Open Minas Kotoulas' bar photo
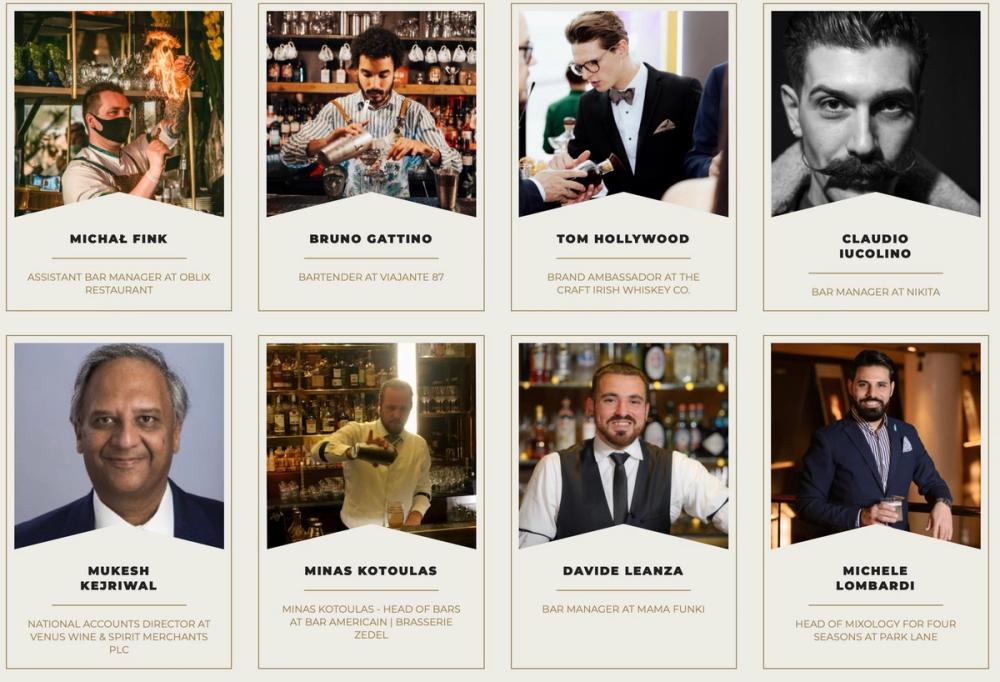The image size is (1000, 682). pos(371,445)
